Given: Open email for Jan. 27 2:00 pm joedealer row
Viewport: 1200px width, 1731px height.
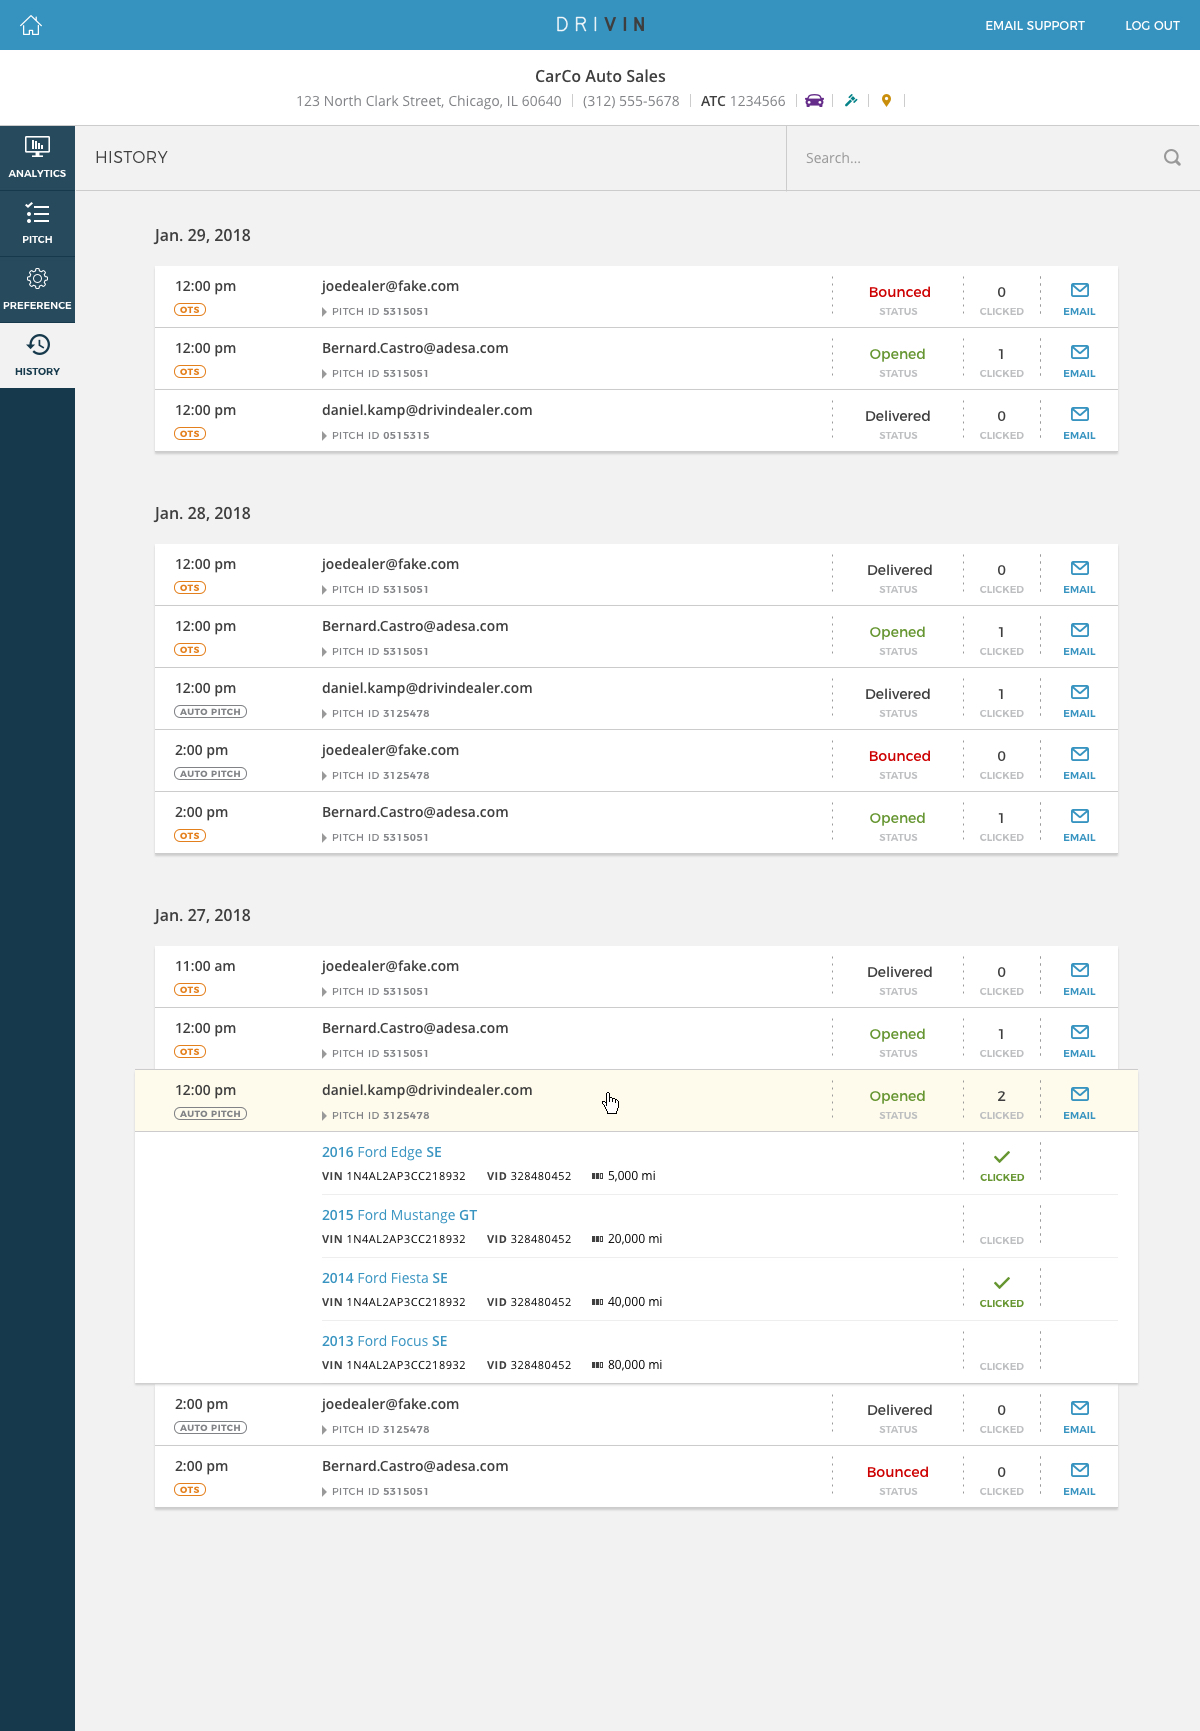Looking at the screenshot, I should (x=1079, y=1416).
